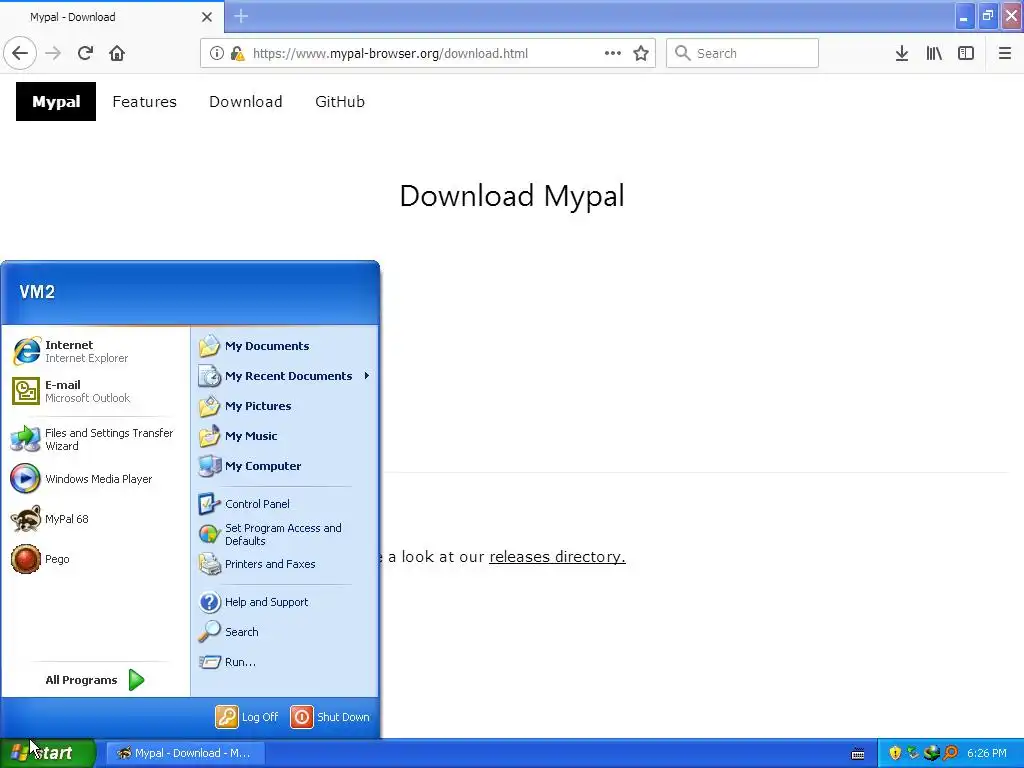Open the Run... dialog
The image size is (1024, 768).
tap(285, 662)
